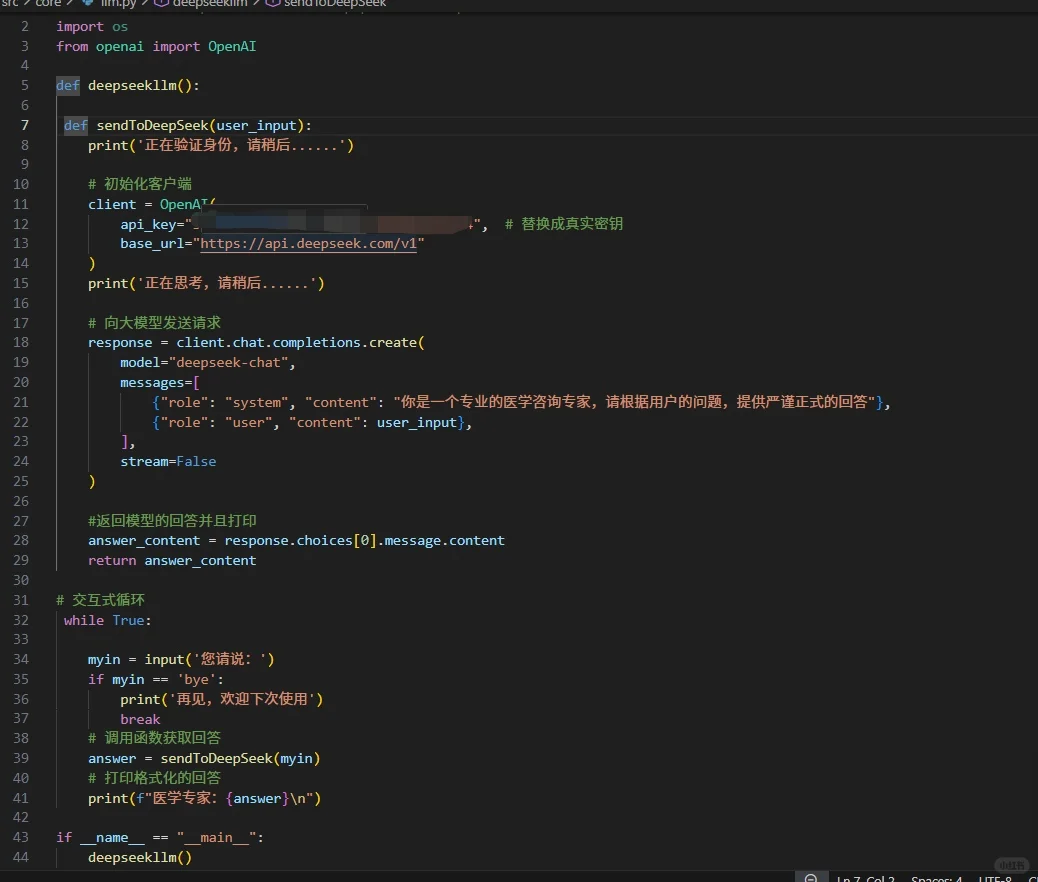The image size is (1038, 882).
Task: Click the "deepseek-chat" model string
Action: (x=232, y=362)
